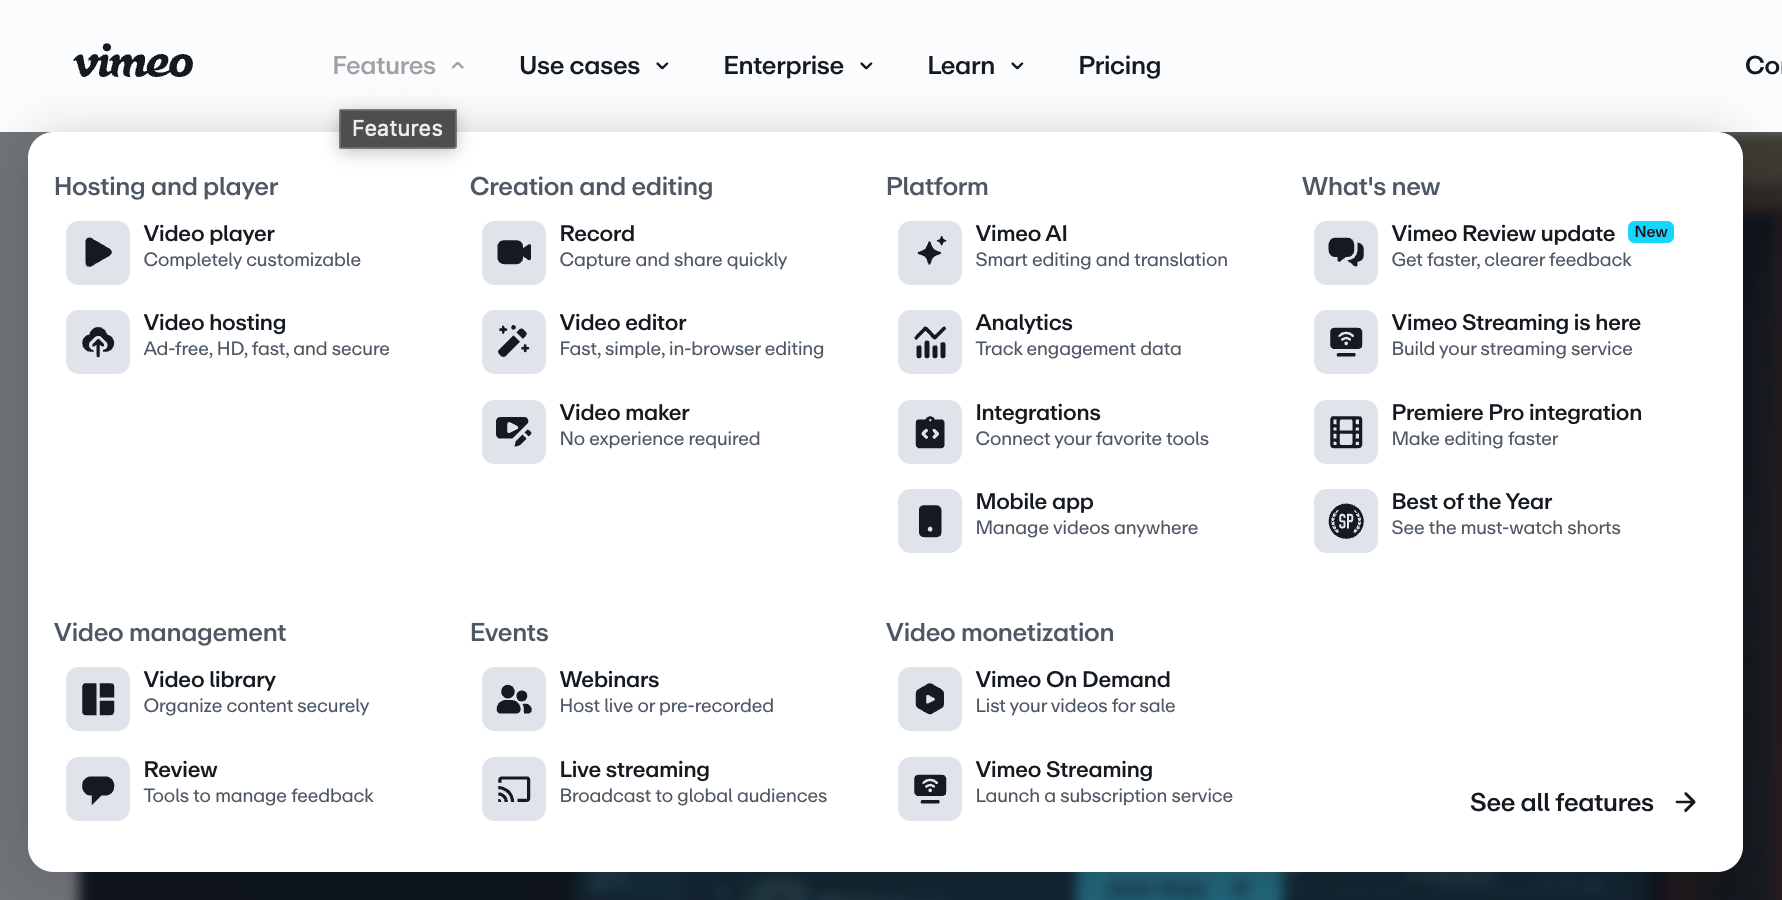1782x900 pixels.
Task: Open the Premiere Pro integration title link
Action: [1516, 413]
